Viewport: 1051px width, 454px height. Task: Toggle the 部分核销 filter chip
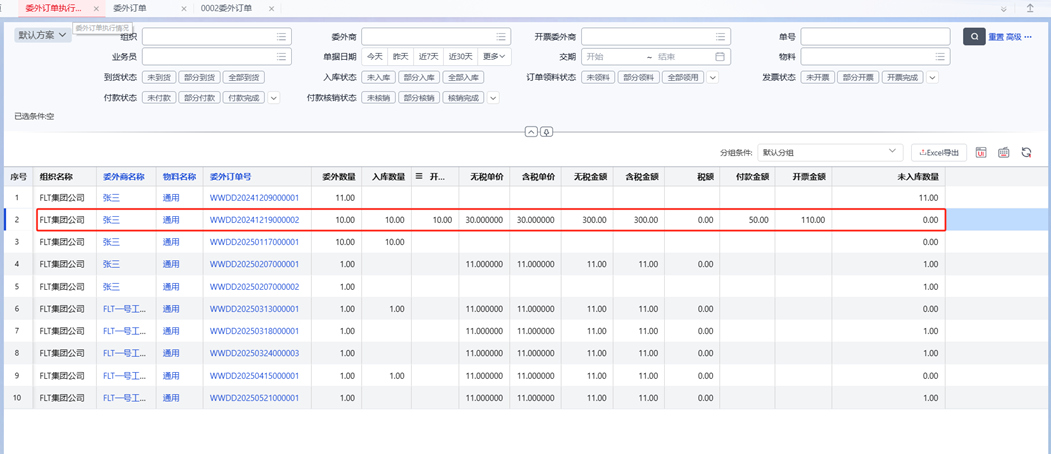420,98
